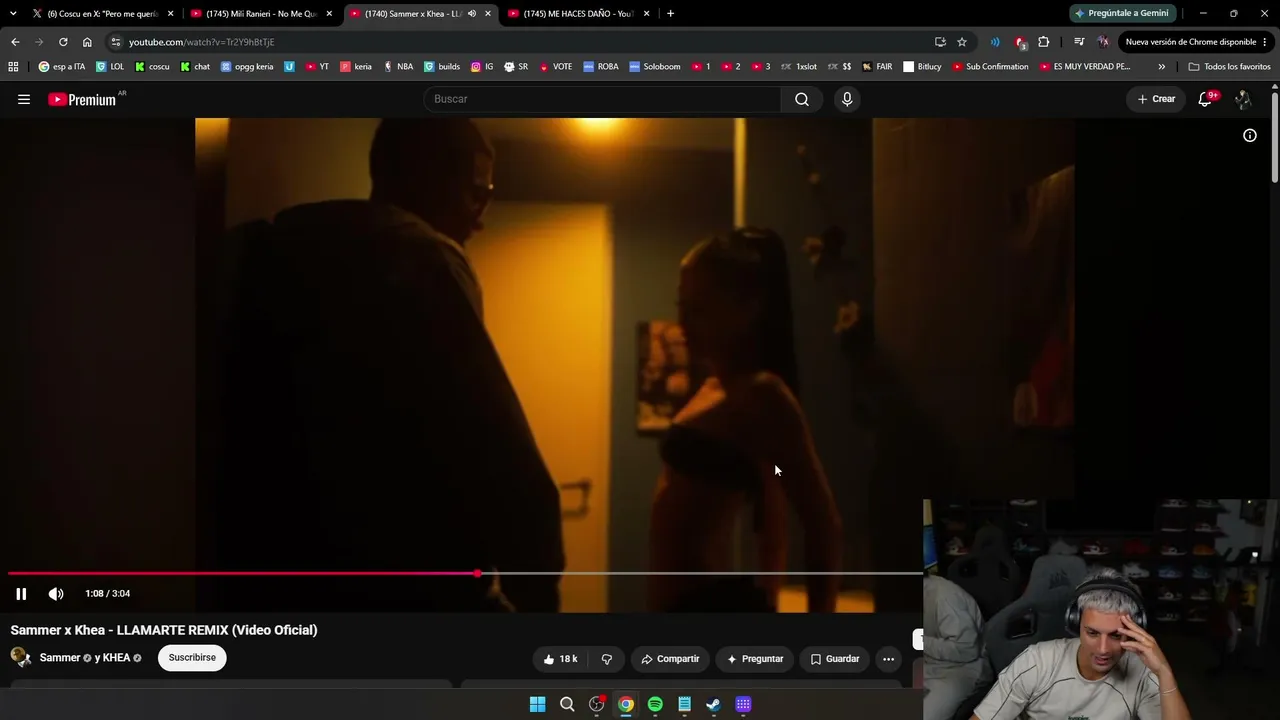Open the Crear menu
Viewport: 1280px width, 720px height.
[x=1156, y=99]
